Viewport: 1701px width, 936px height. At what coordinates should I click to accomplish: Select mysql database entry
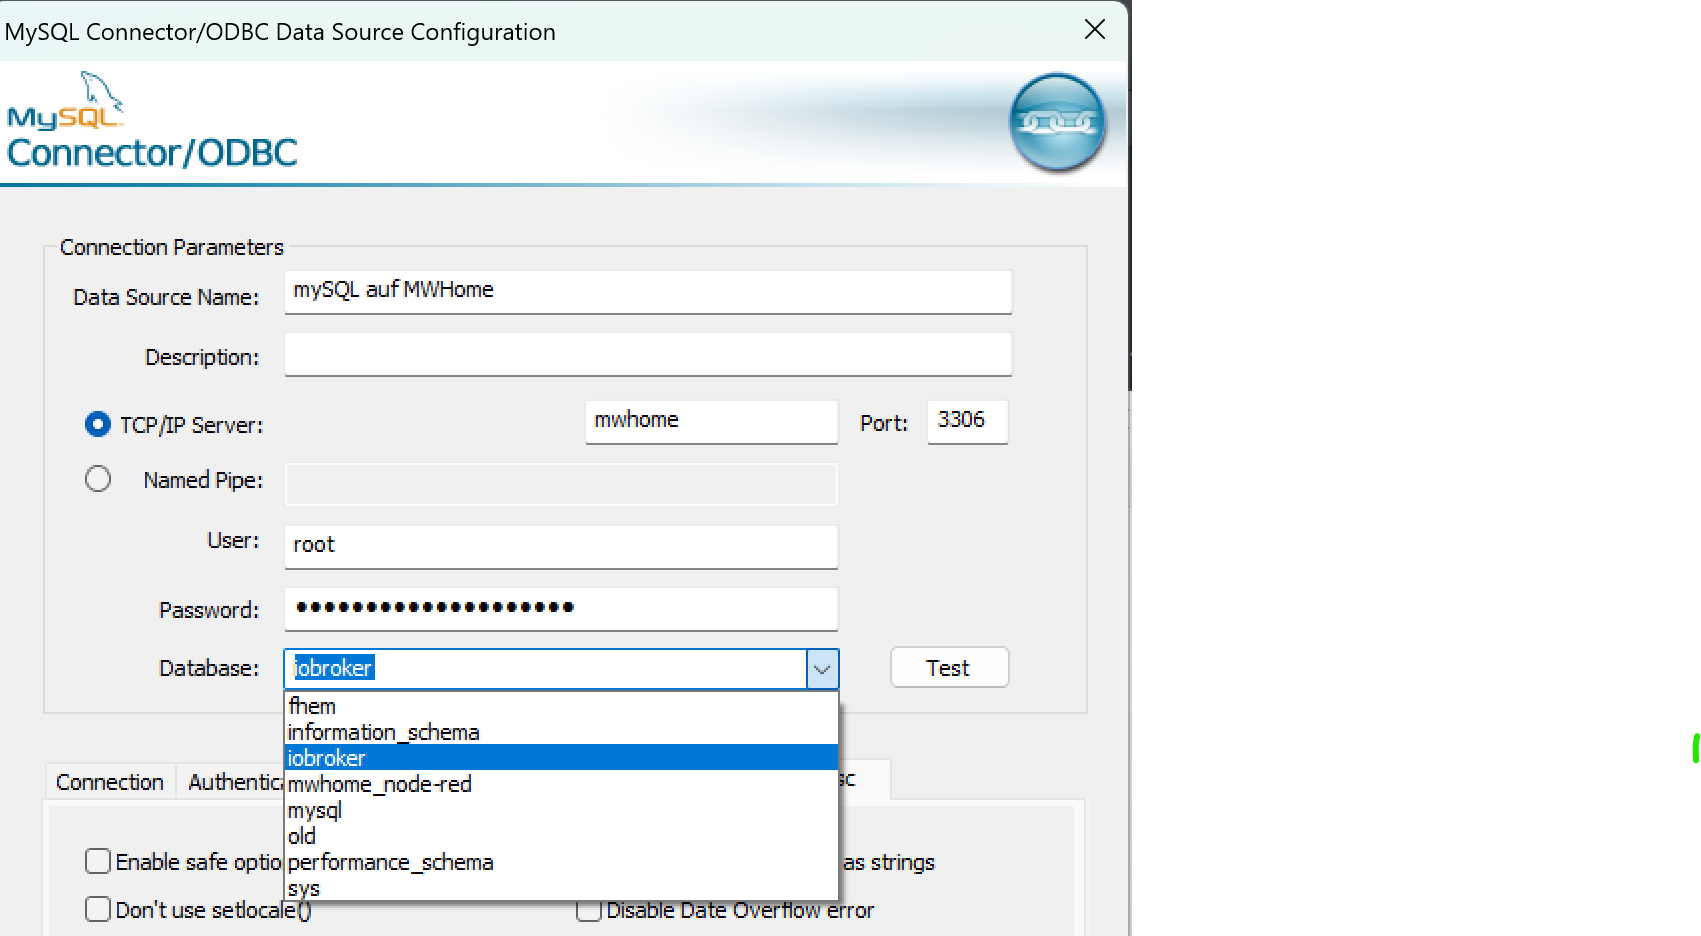click(561, 810)
